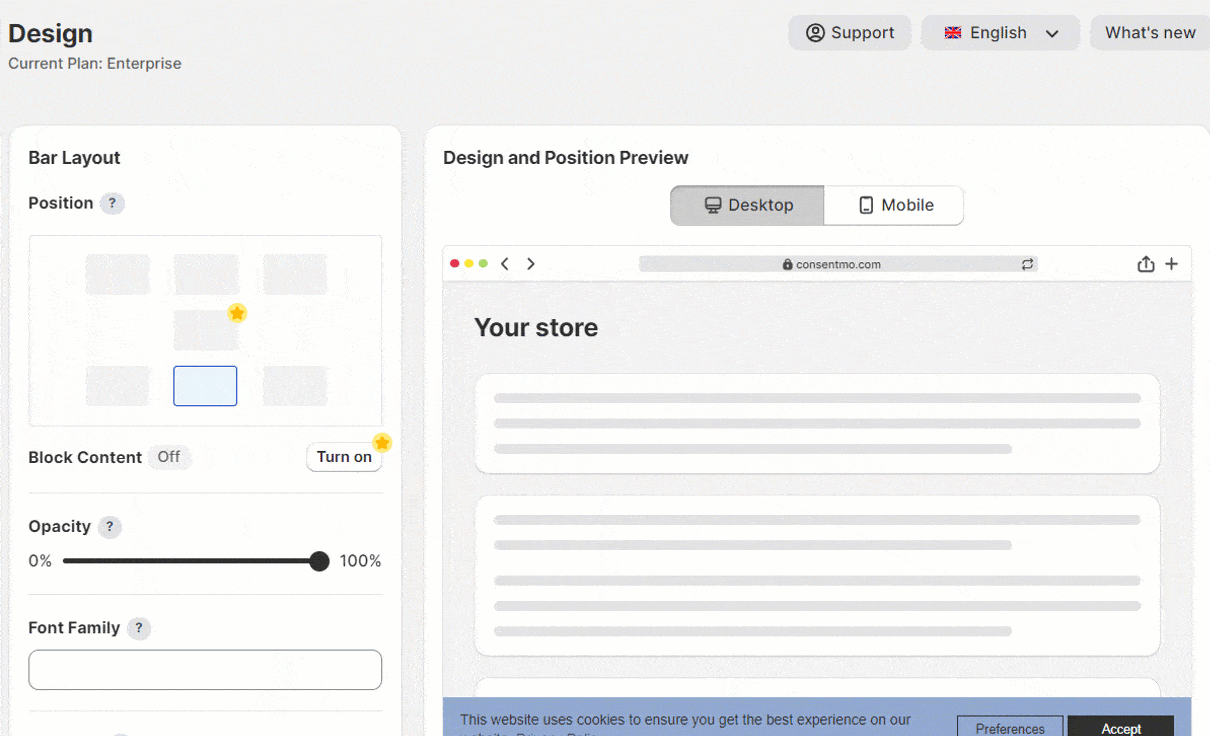The image size is (1210, 736).
Task: Click the back arrow in preview browser
Action: click(505, 264)
